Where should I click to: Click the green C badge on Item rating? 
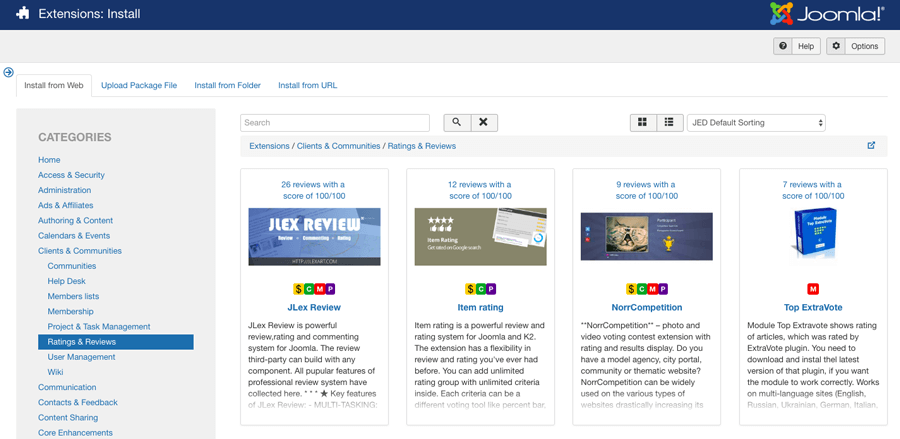480,289
